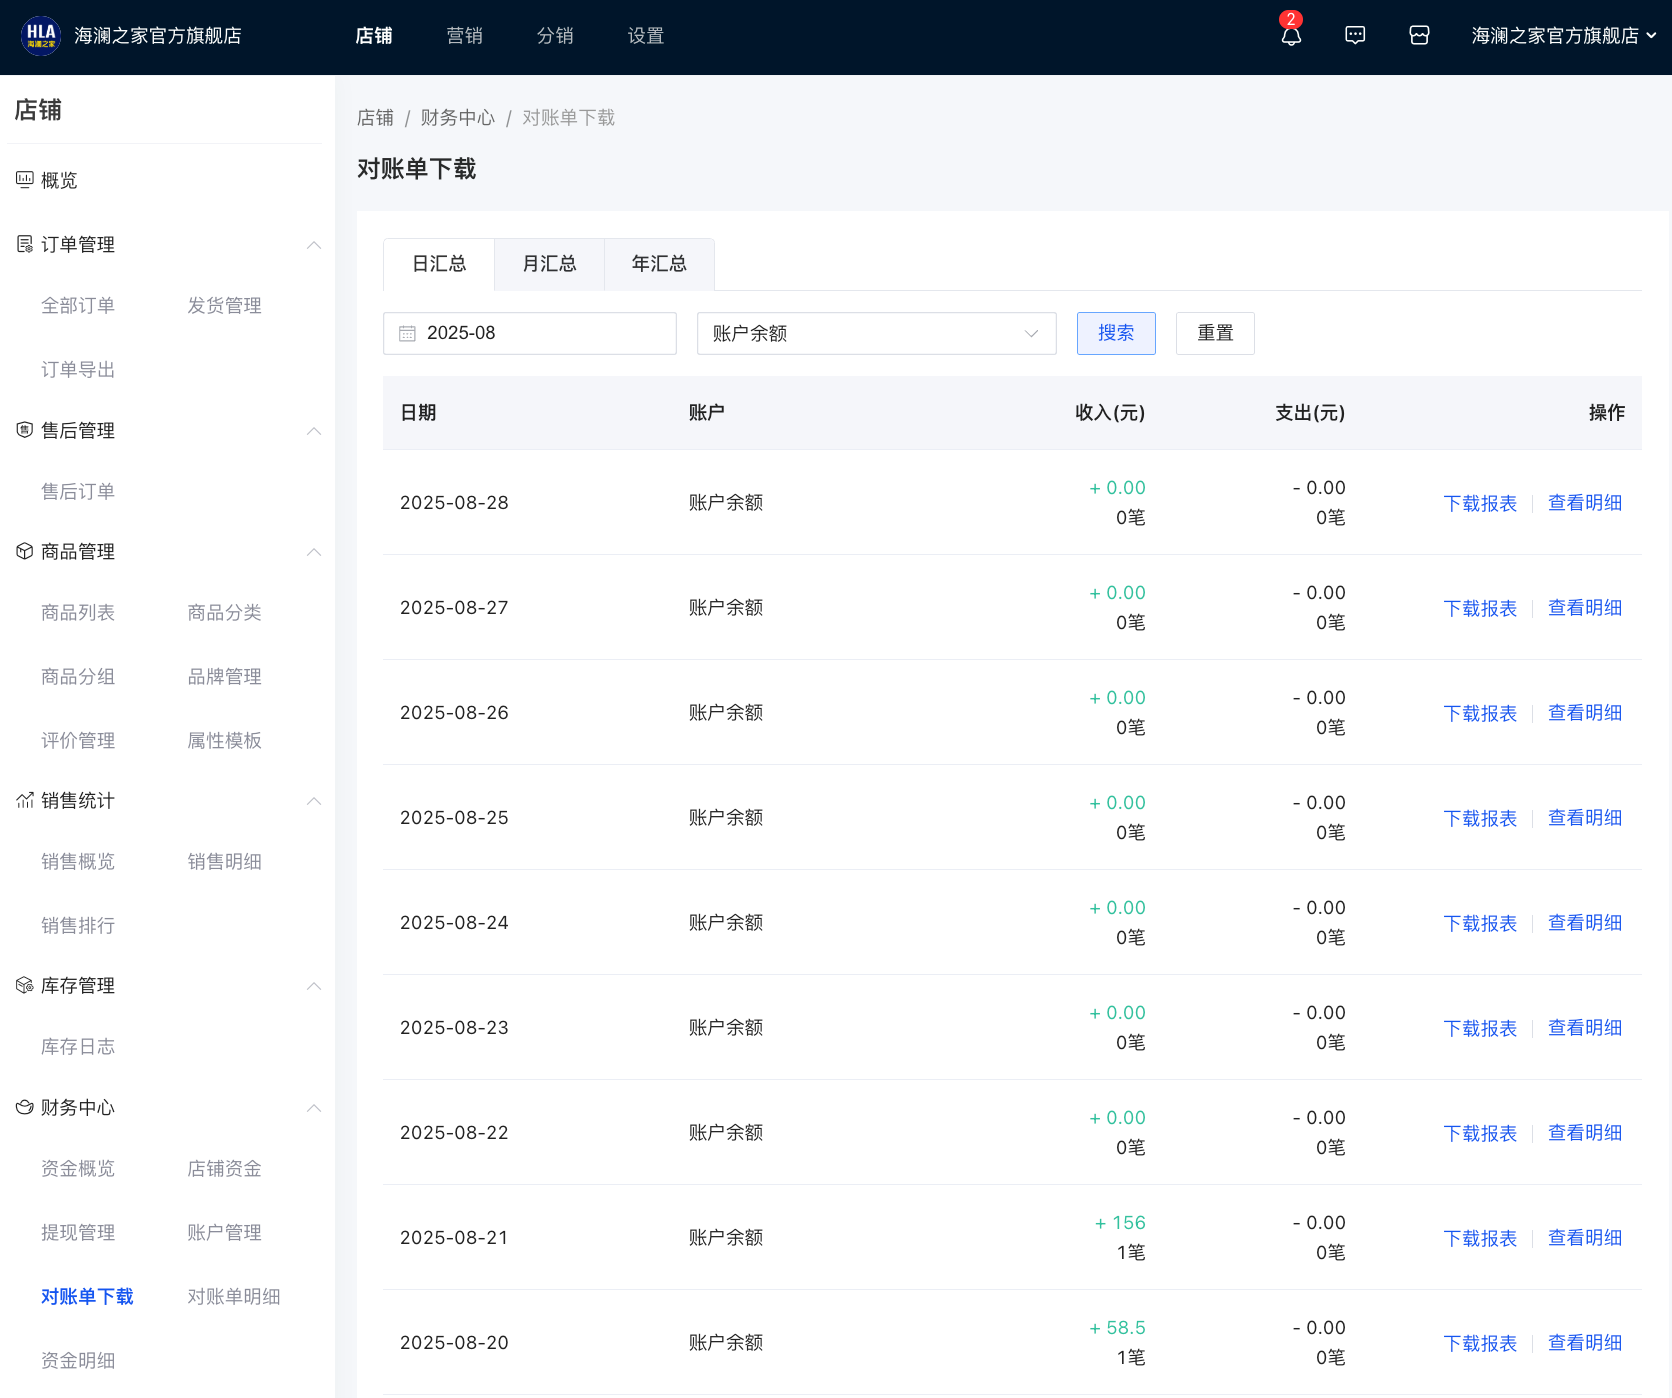Click the calendar icon in date field
Screen dimensions: 1672x1398
click(407, 334)
